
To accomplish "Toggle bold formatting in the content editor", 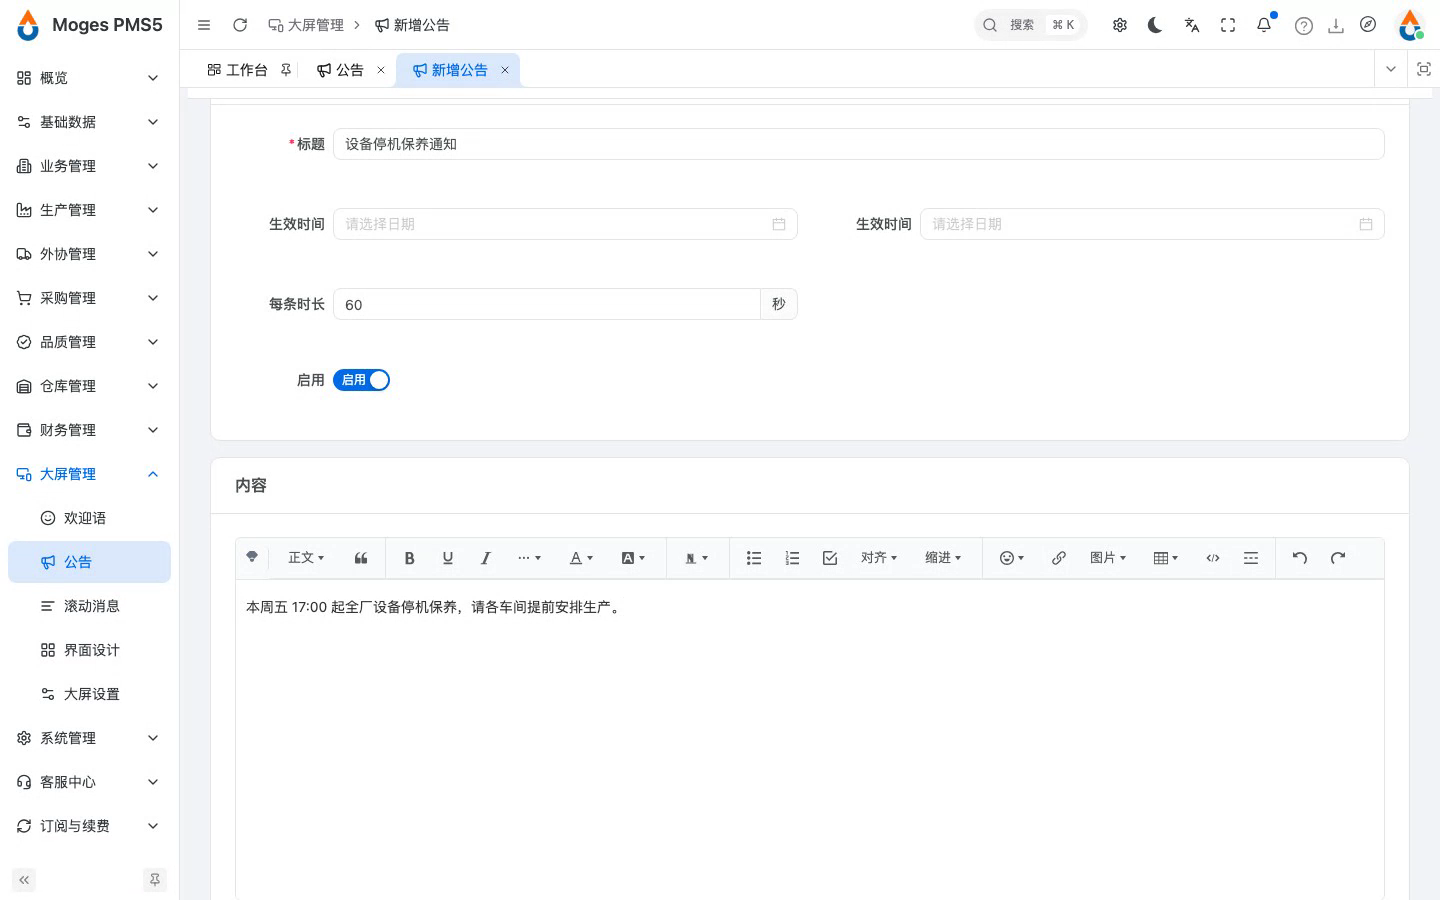I will [409, 558].
